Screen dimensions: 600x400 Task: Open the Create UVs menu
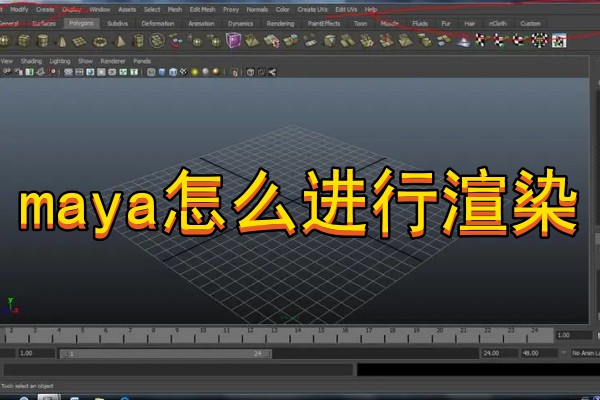pyautogui.click(x=313, y=10)
